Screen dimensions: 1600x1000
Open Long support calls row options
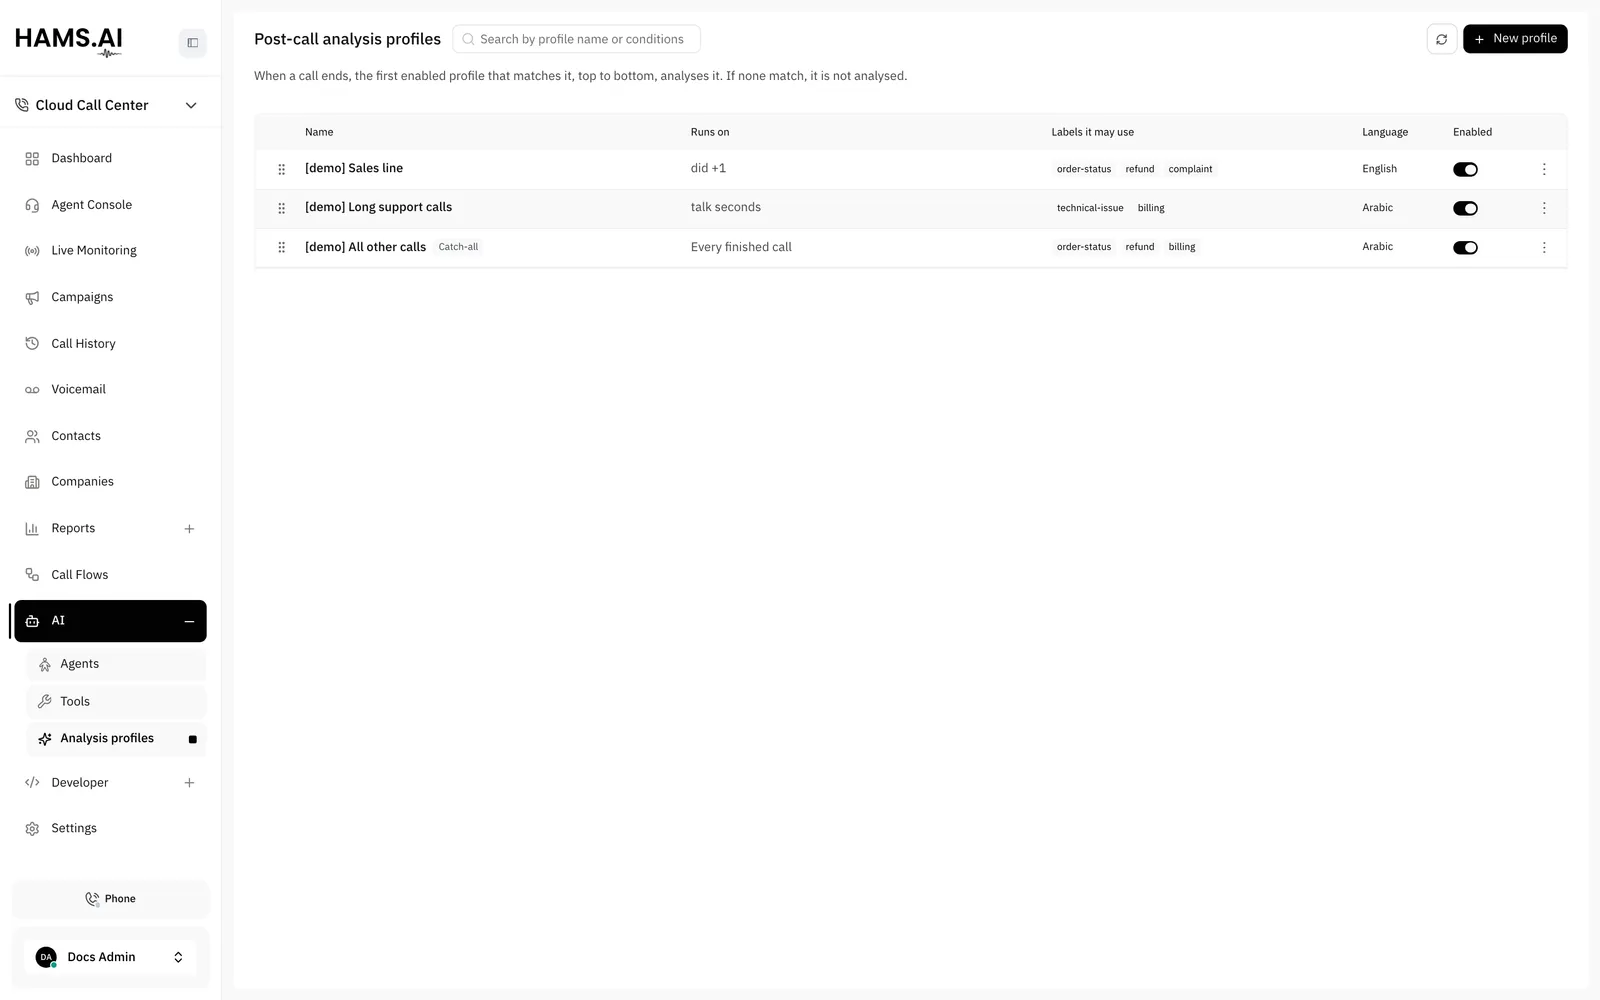click(1544, 208)
